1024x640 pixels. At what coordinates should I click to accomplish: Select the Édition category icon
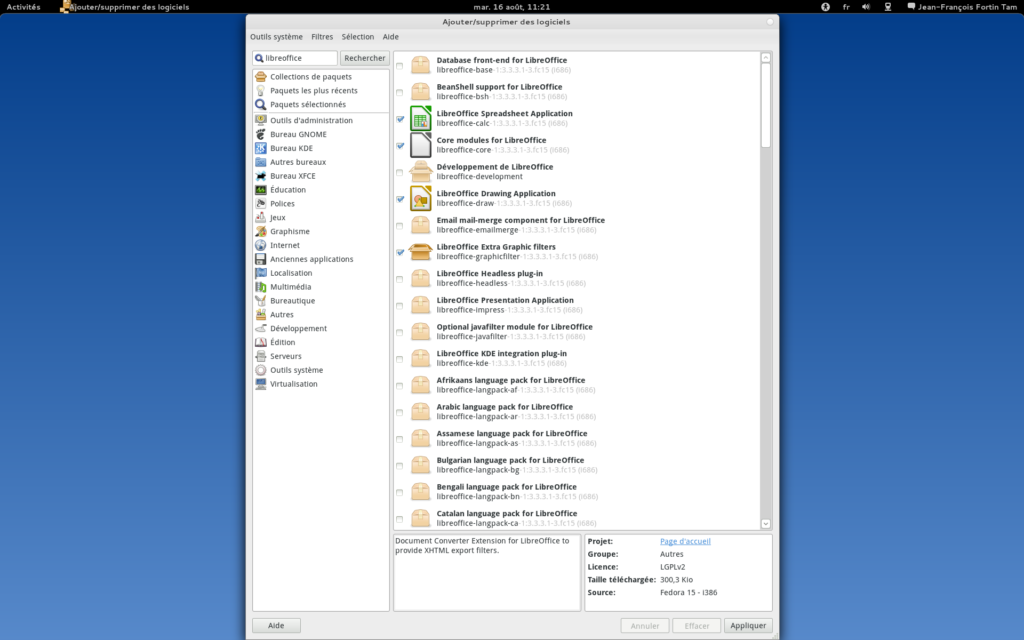261,342
